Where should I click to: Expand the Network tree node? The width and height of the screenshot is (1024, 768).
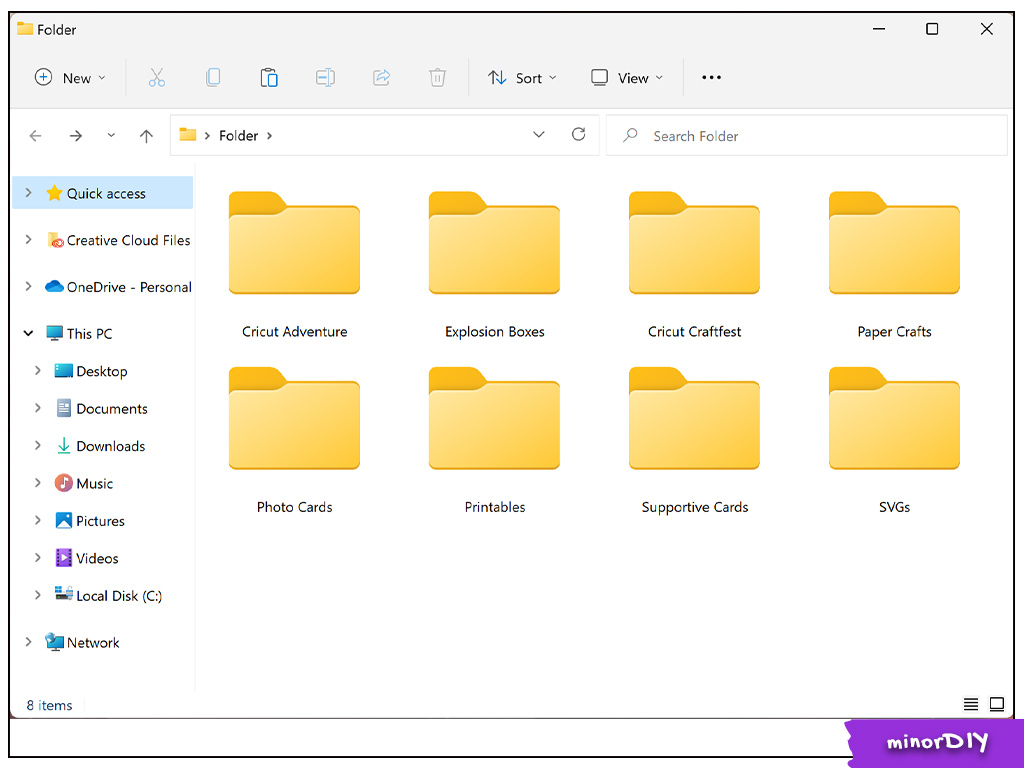click(28, 642)
